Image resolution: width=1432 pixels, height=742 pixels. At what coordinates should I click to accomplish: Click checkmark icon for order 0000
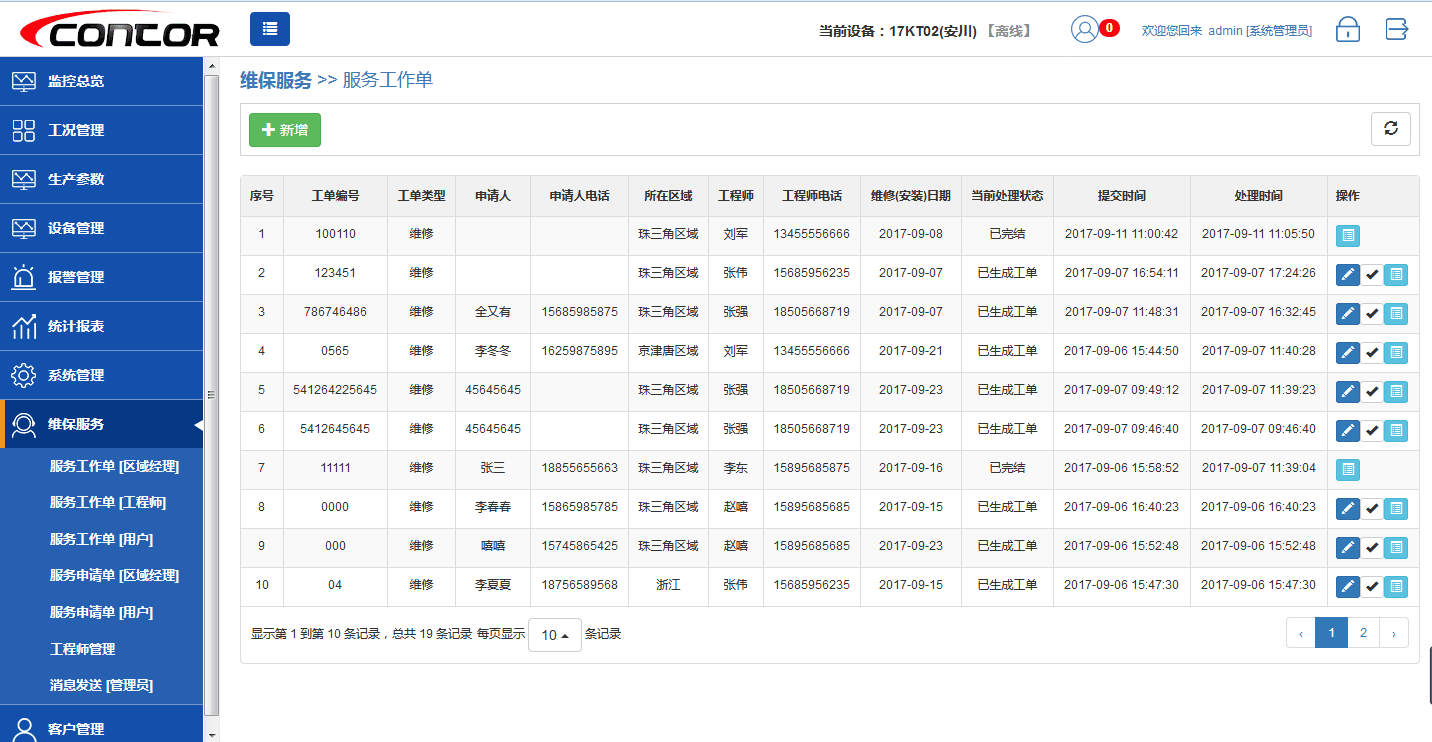pos(1372,508)
